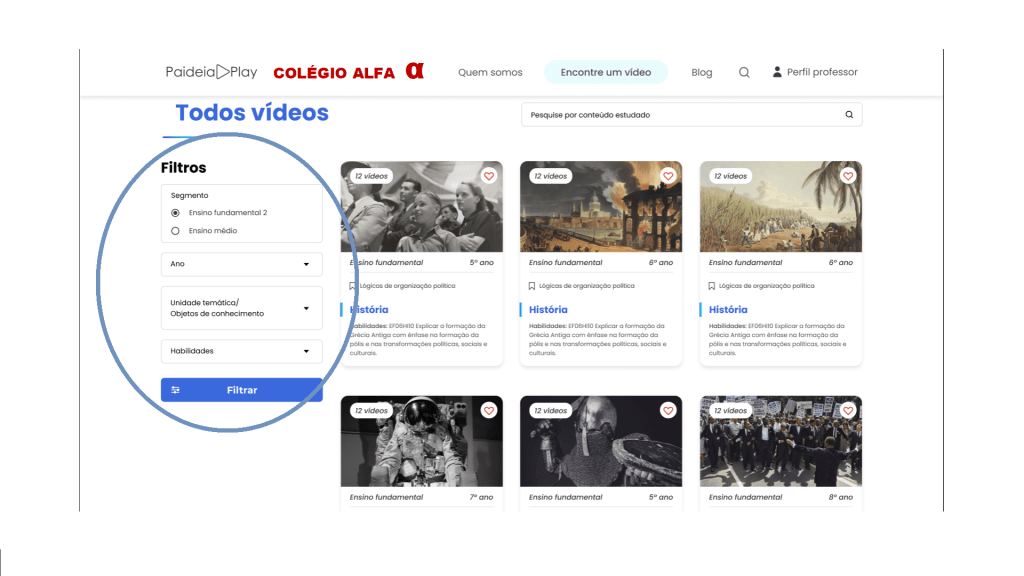This screenshot has width=1024, height=576.
Task: Expand Unidade temática/Objetos de conhecimento dropdown
Action: coord(241,308)
